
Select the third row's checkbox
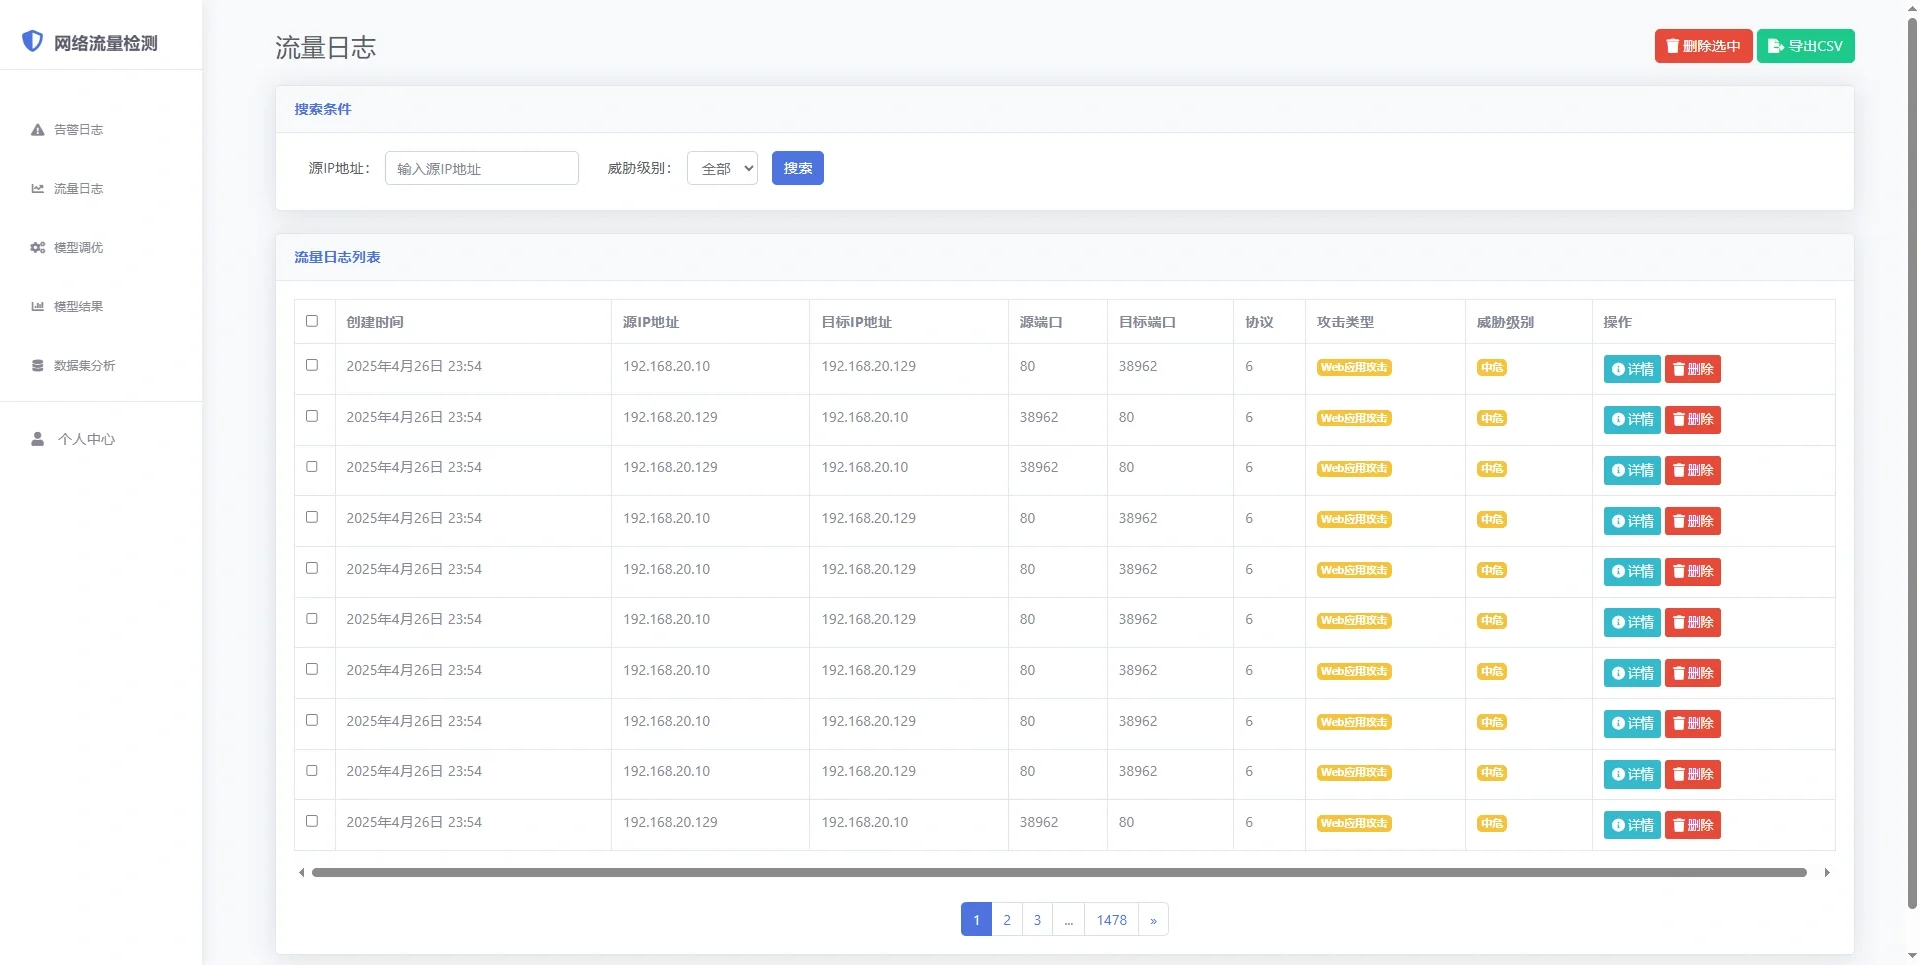coord(312,467)
